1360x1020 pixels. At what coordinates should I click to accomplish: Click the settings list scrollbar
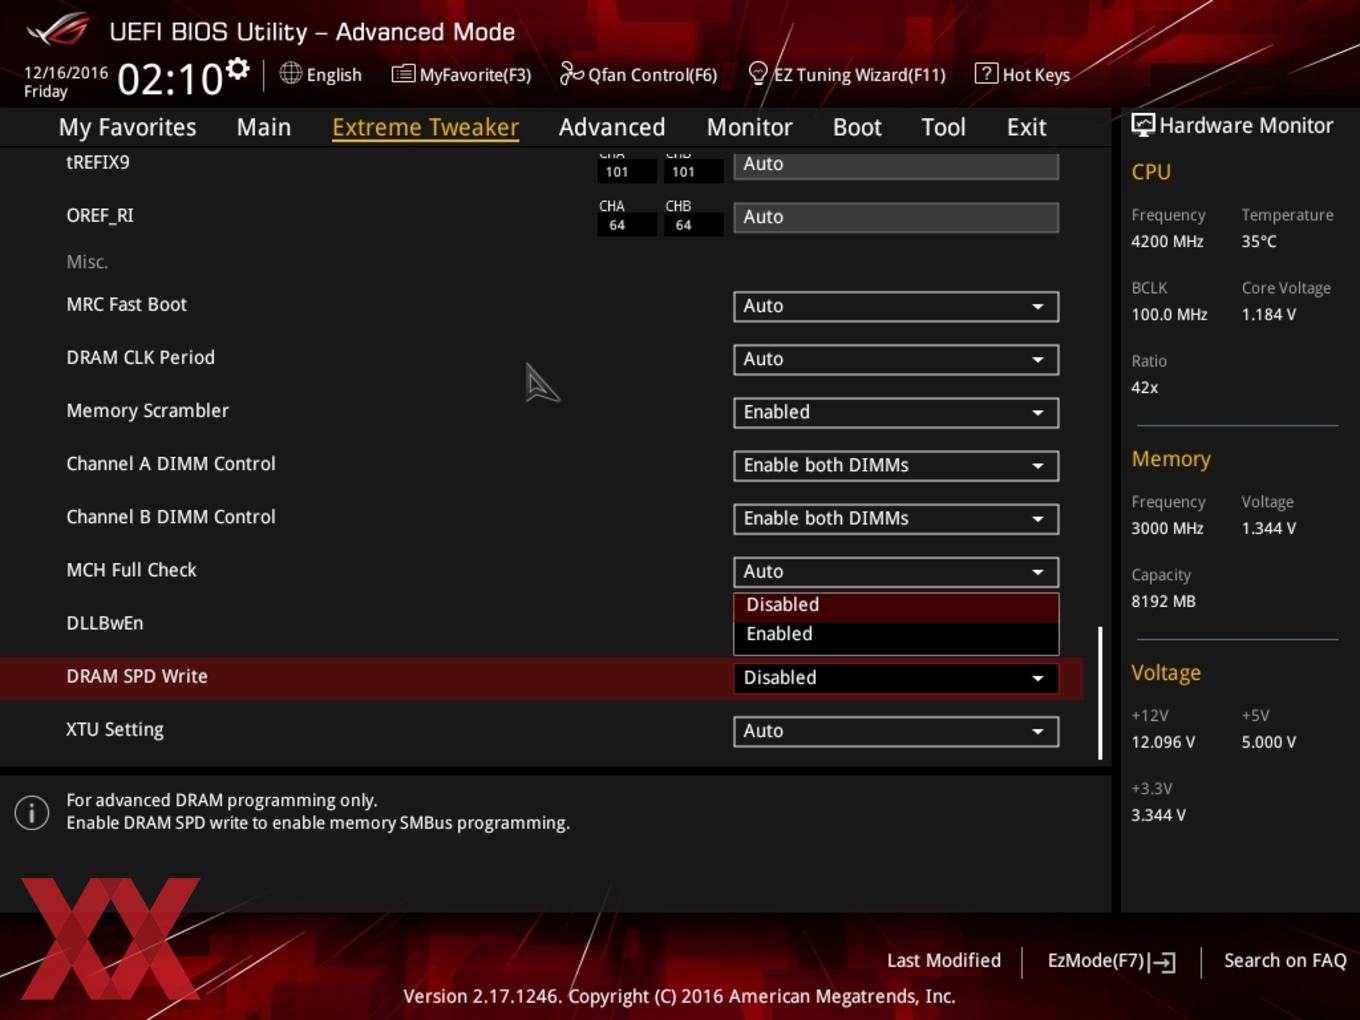pos(1100,693)
